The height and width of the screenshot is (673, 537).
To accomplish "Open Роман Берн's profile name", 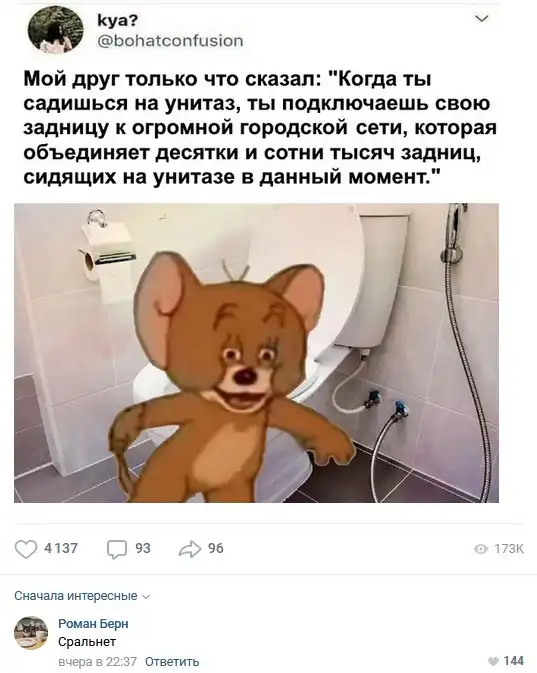I will pyautogui.click(x=93, y=624).
